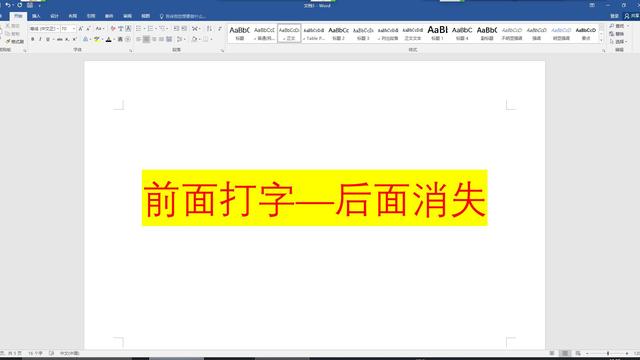Expand the Styles gallery more arrow
Image resolution: width=640 pixels, height=360 pixels.
pyautogui.click(x=601, y=40)
